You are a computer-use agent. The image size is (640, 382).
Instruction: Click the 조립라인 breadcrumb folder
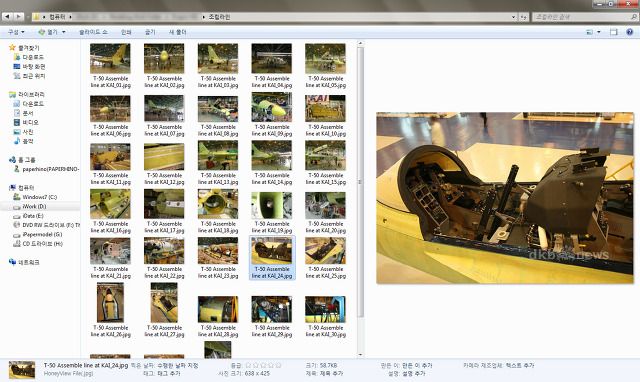point(219,17)
